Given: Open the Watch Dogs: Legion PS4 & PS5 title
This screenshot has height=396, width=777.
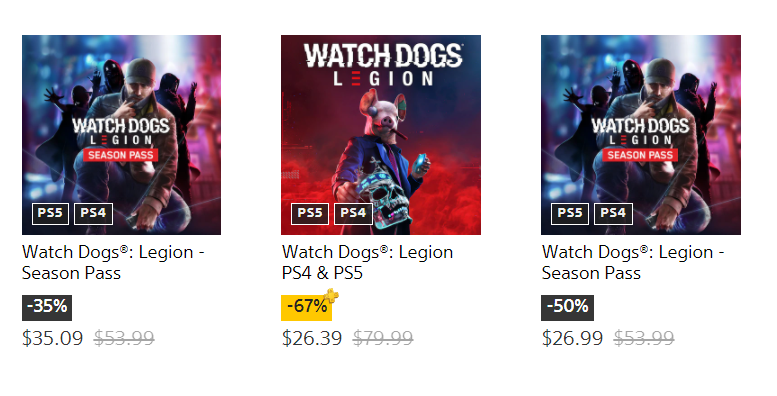Looking at the screenshot, I should (x=367, y=263).
